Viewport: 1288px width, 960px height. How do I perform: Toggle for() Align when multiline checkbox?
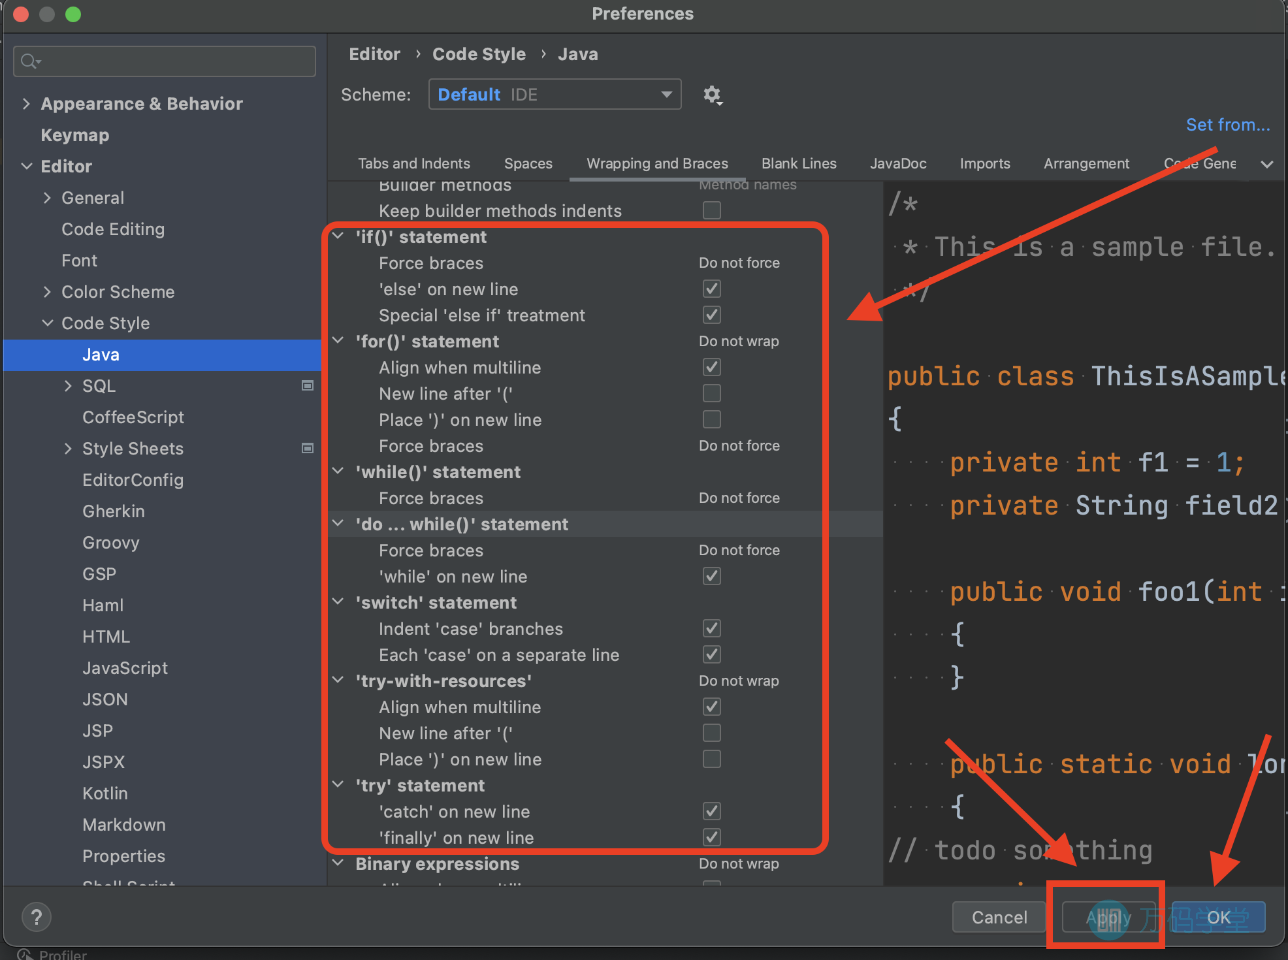pyautogui.click(x=712, y=367)
